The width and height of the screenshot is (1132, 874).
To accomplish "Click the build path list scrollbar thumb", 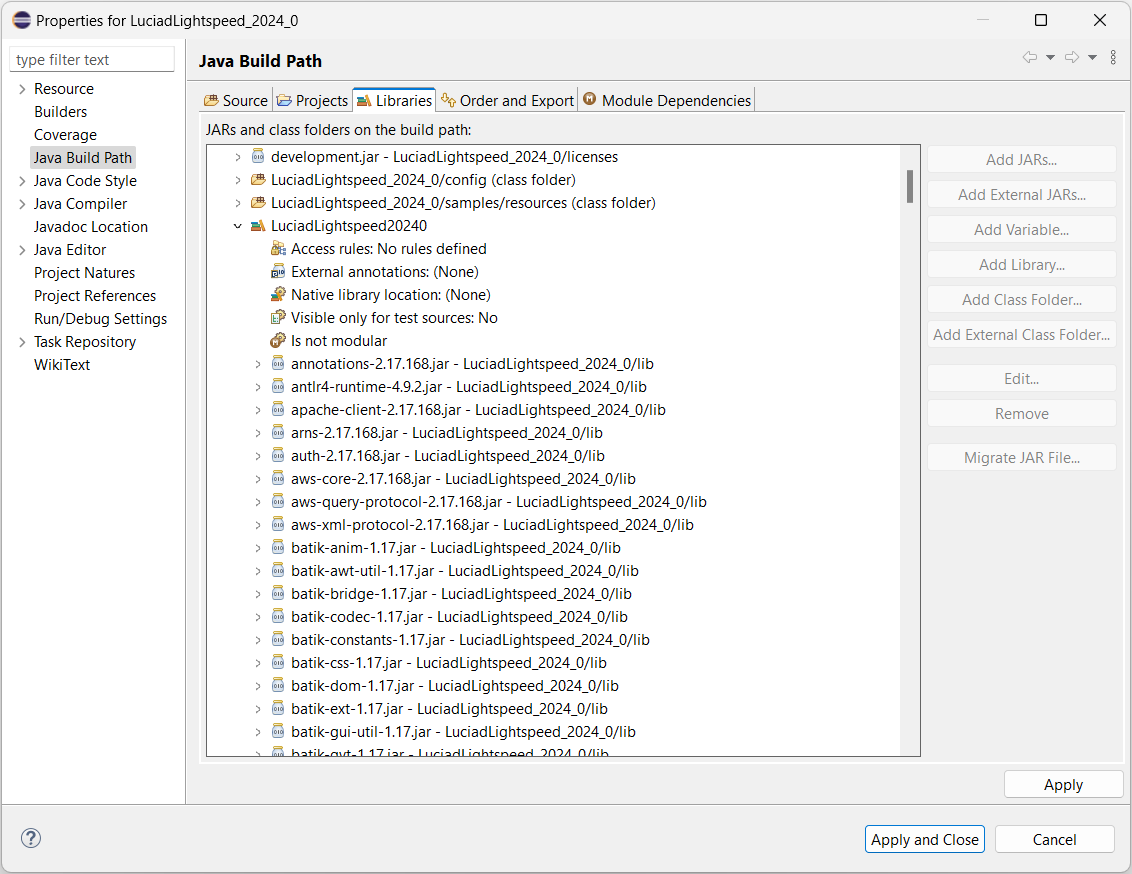I will [910, 187].
